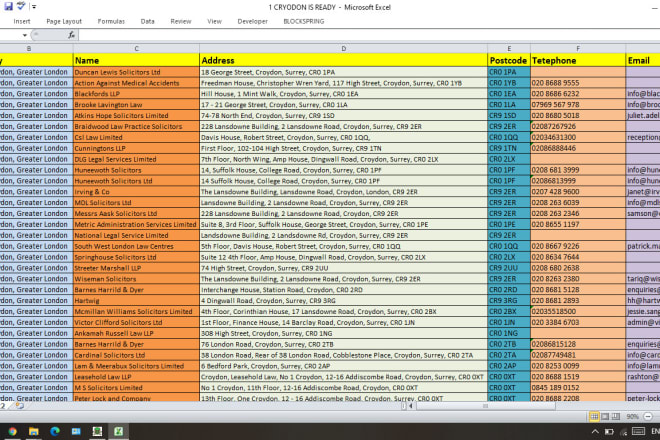Select postcode cell 'CR9 3RG'
The width and height of the screenshot is (660, 440).
509,301
